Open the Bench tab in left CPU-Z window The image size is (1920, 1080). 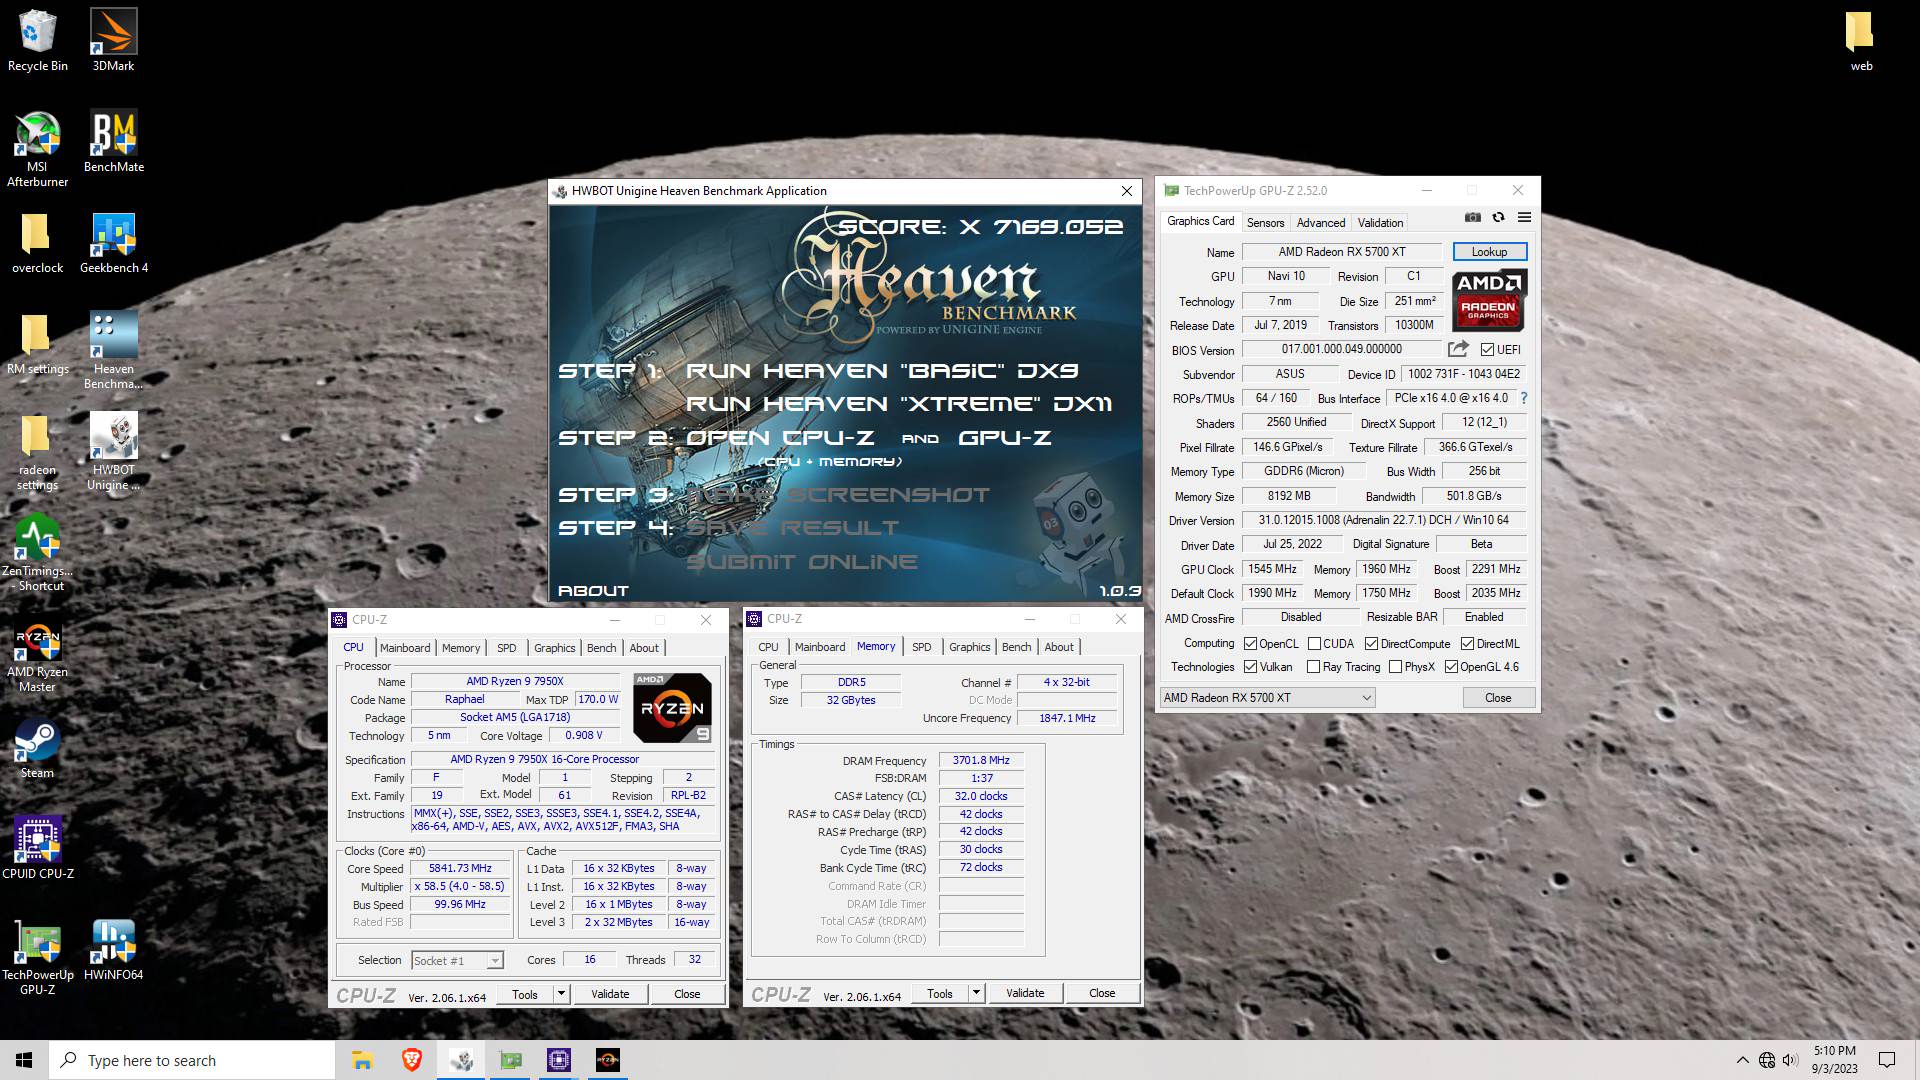coord(601,648)
